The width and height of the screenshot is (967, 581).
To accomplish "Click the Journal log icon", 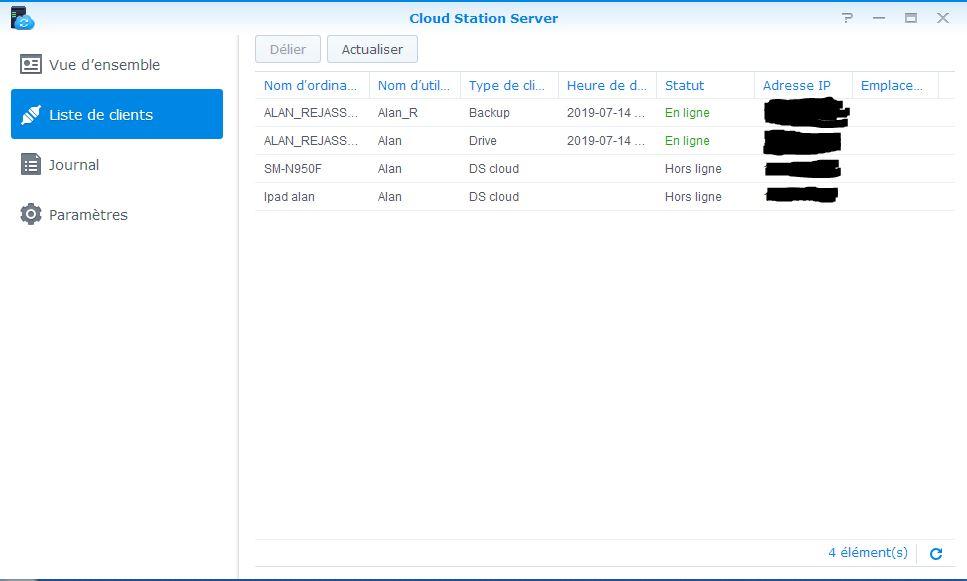I will 31,164.
